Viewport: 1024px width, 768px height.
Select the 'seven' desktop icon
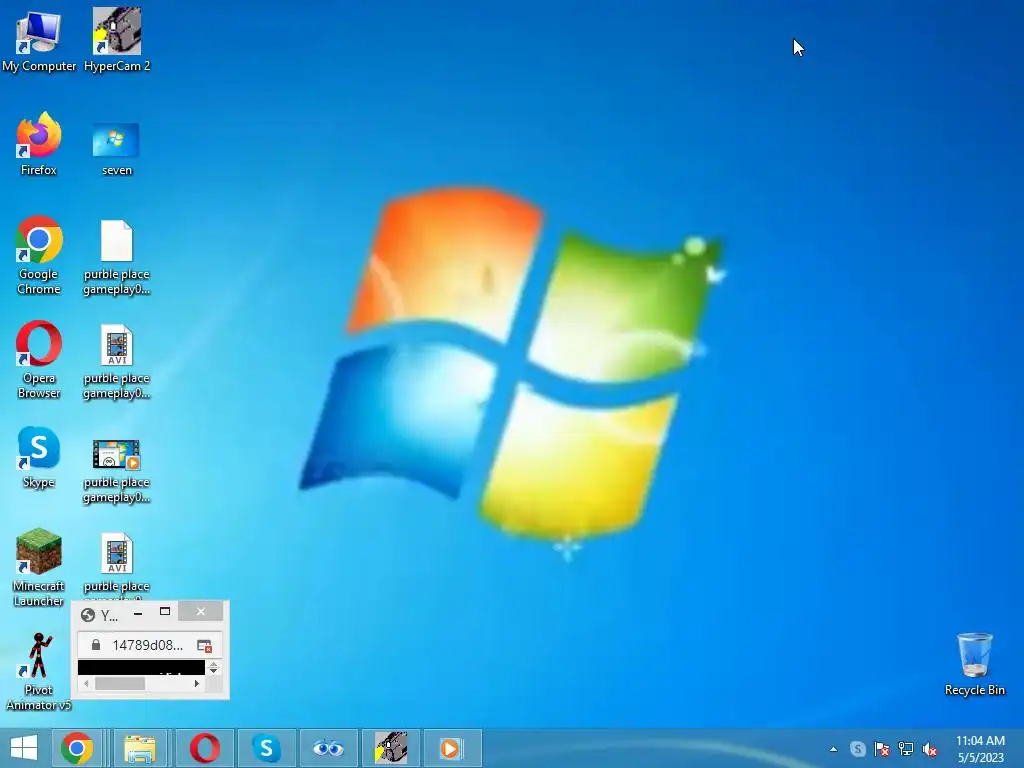(x=116, y=149)
